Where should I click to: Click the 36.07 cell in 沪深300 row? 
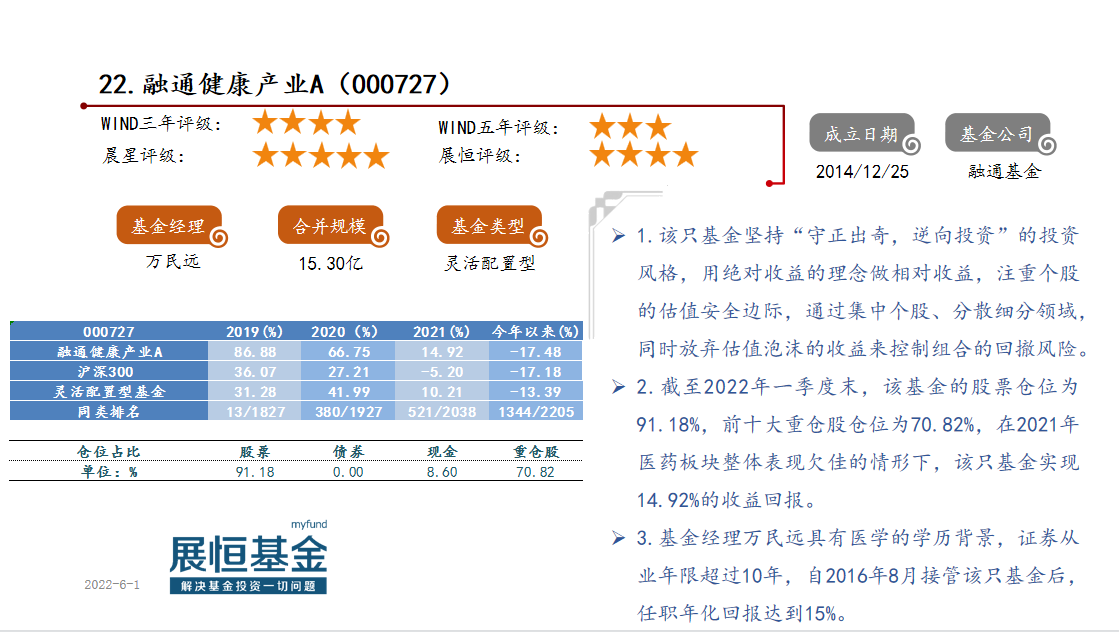coord(254,372)
